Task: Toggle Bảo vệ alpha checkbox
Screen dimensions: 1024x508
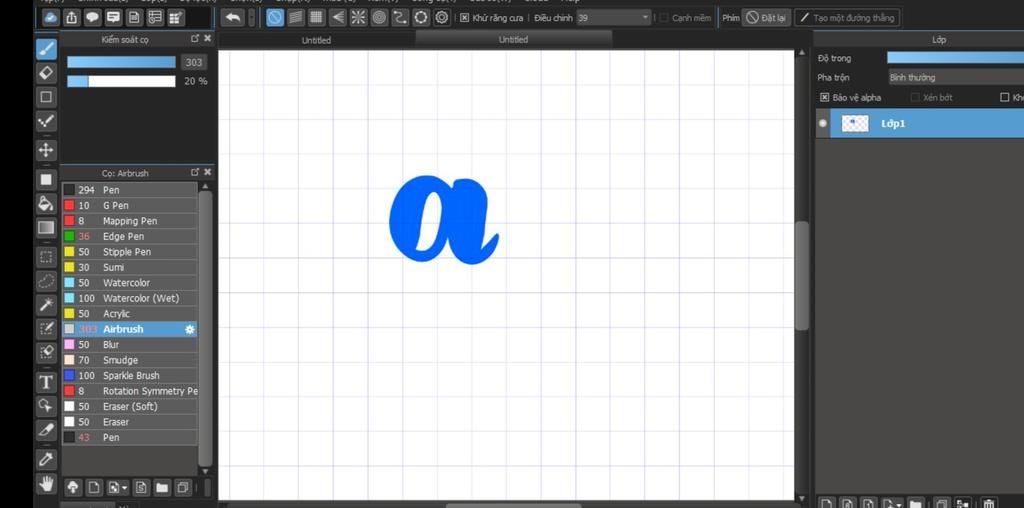Action: 824,97
